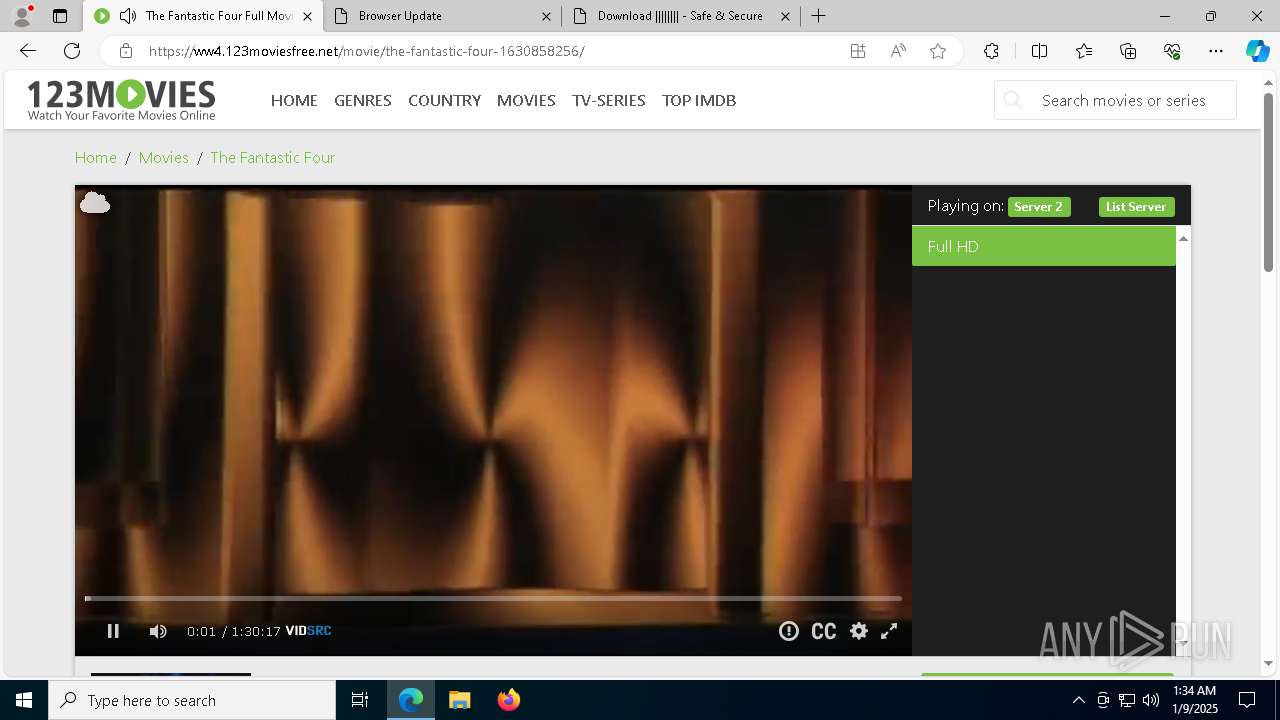Open Task View on taskbar
Screen dimensions: 1280x720
(x=360, y=700)
